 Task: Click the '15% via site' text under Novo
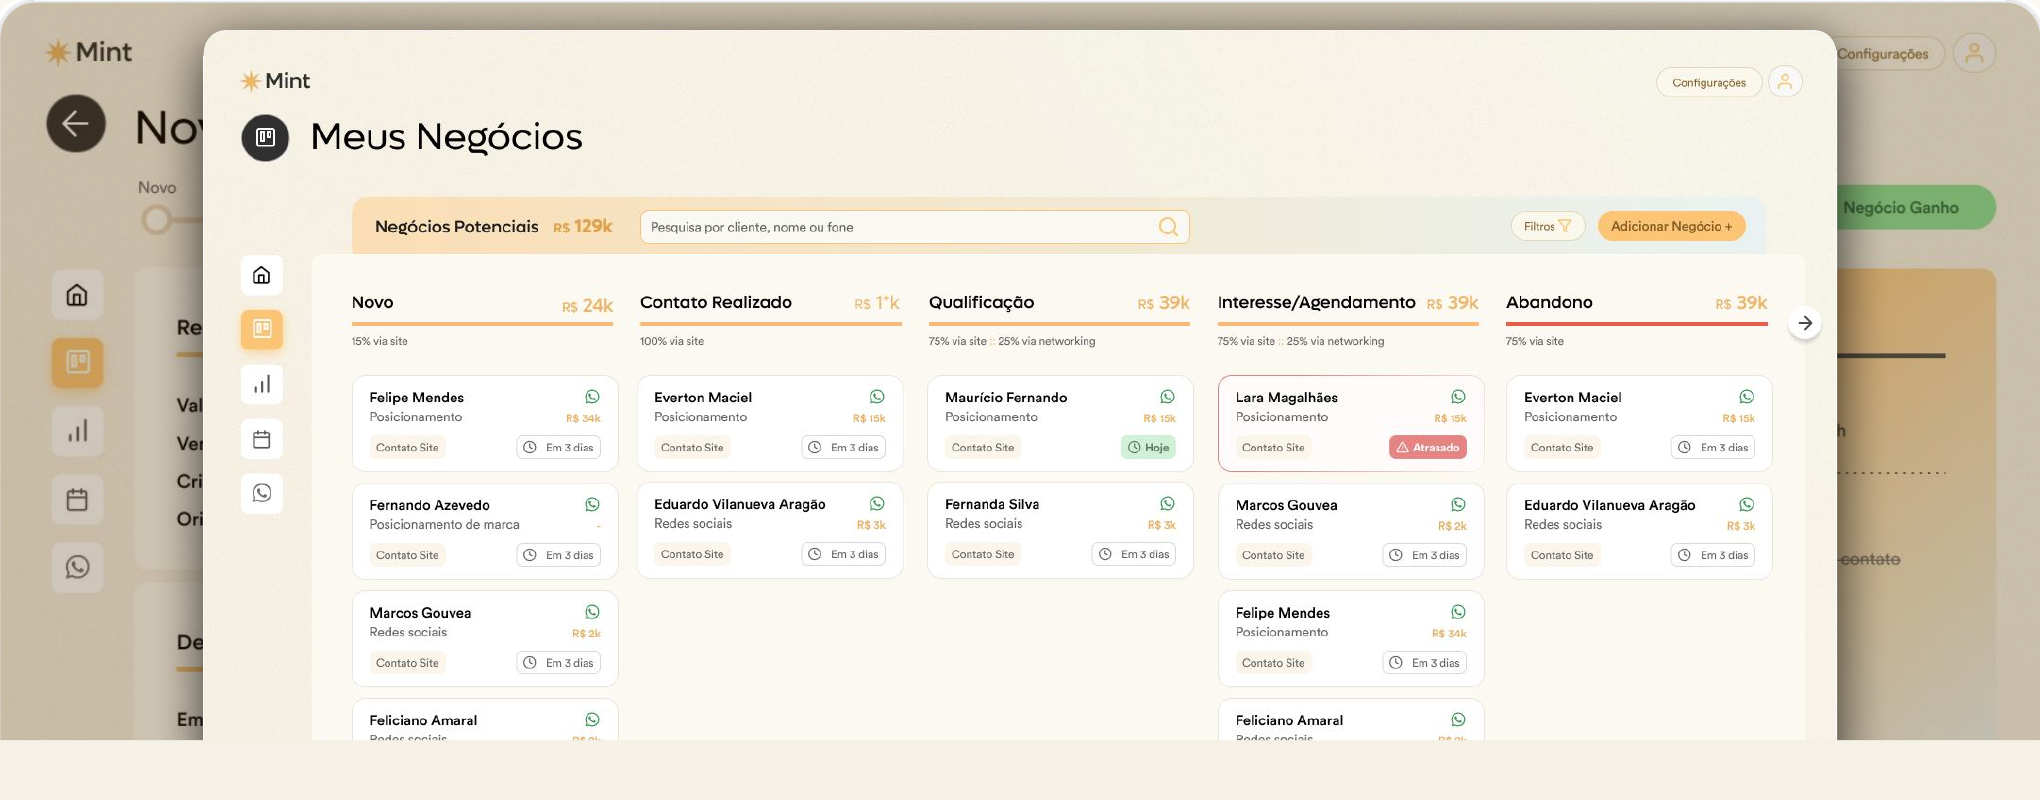point(380,341)
